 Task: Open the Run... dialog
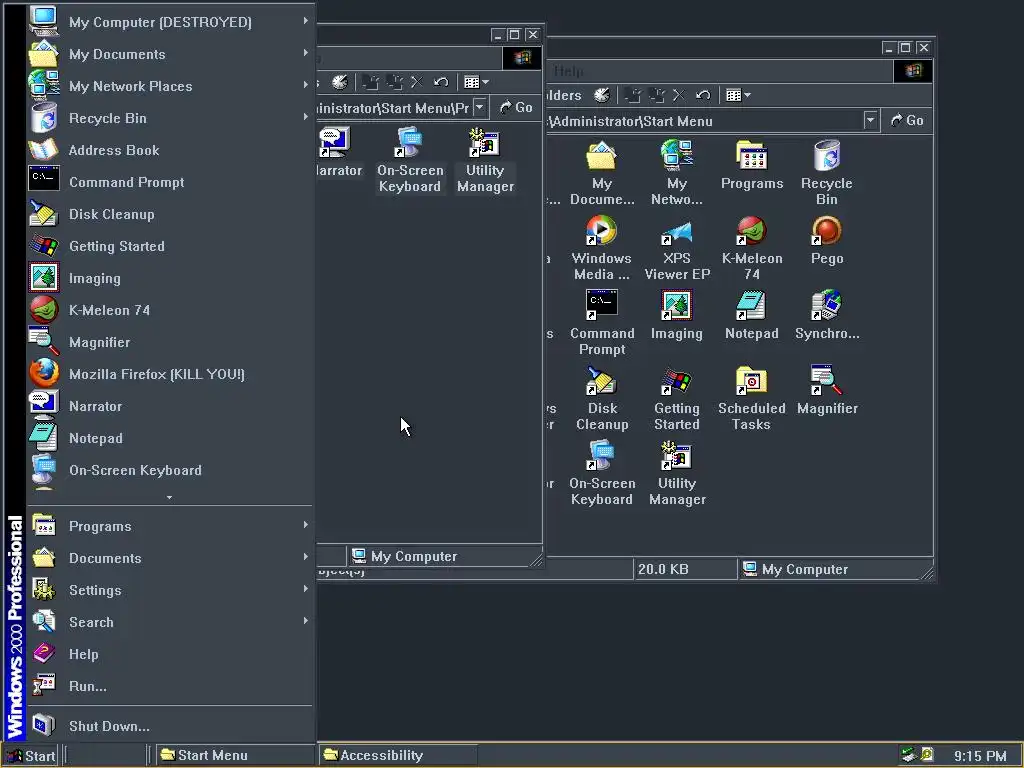(170, 686)
